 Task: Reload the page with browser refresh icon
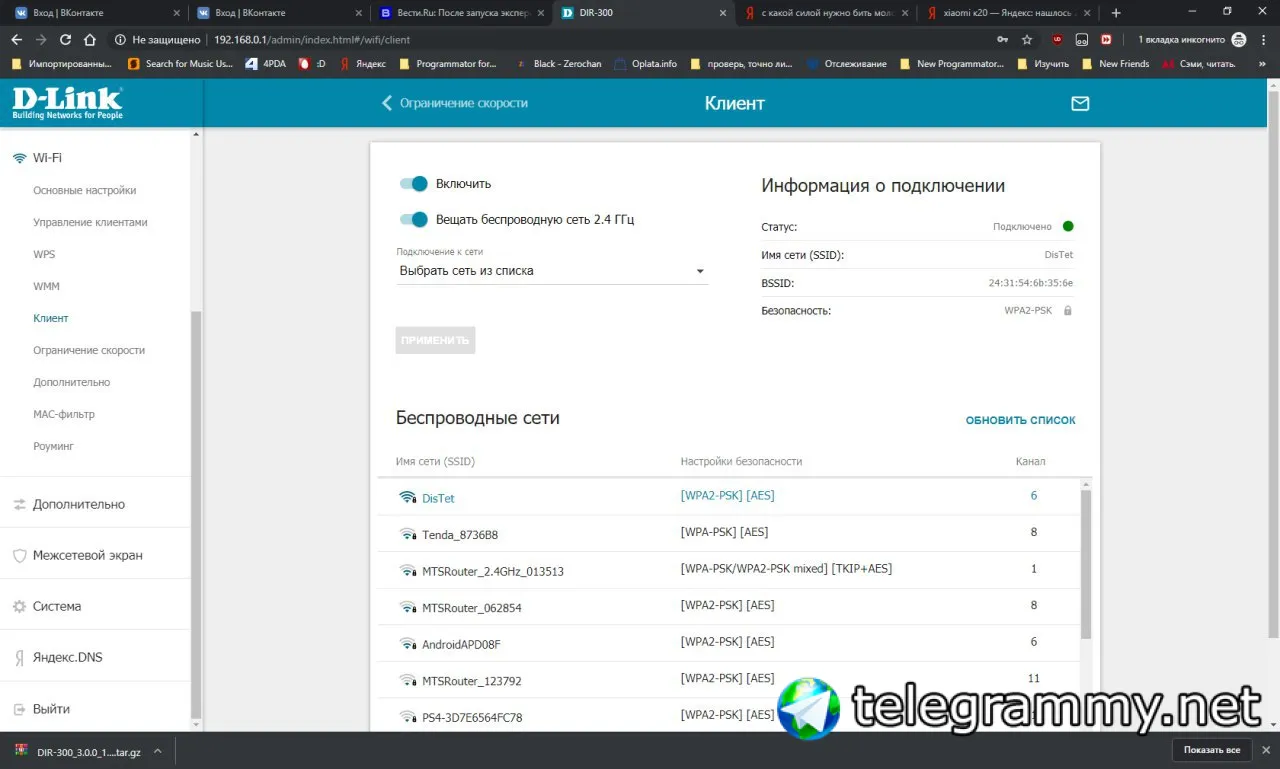[65, 40]
